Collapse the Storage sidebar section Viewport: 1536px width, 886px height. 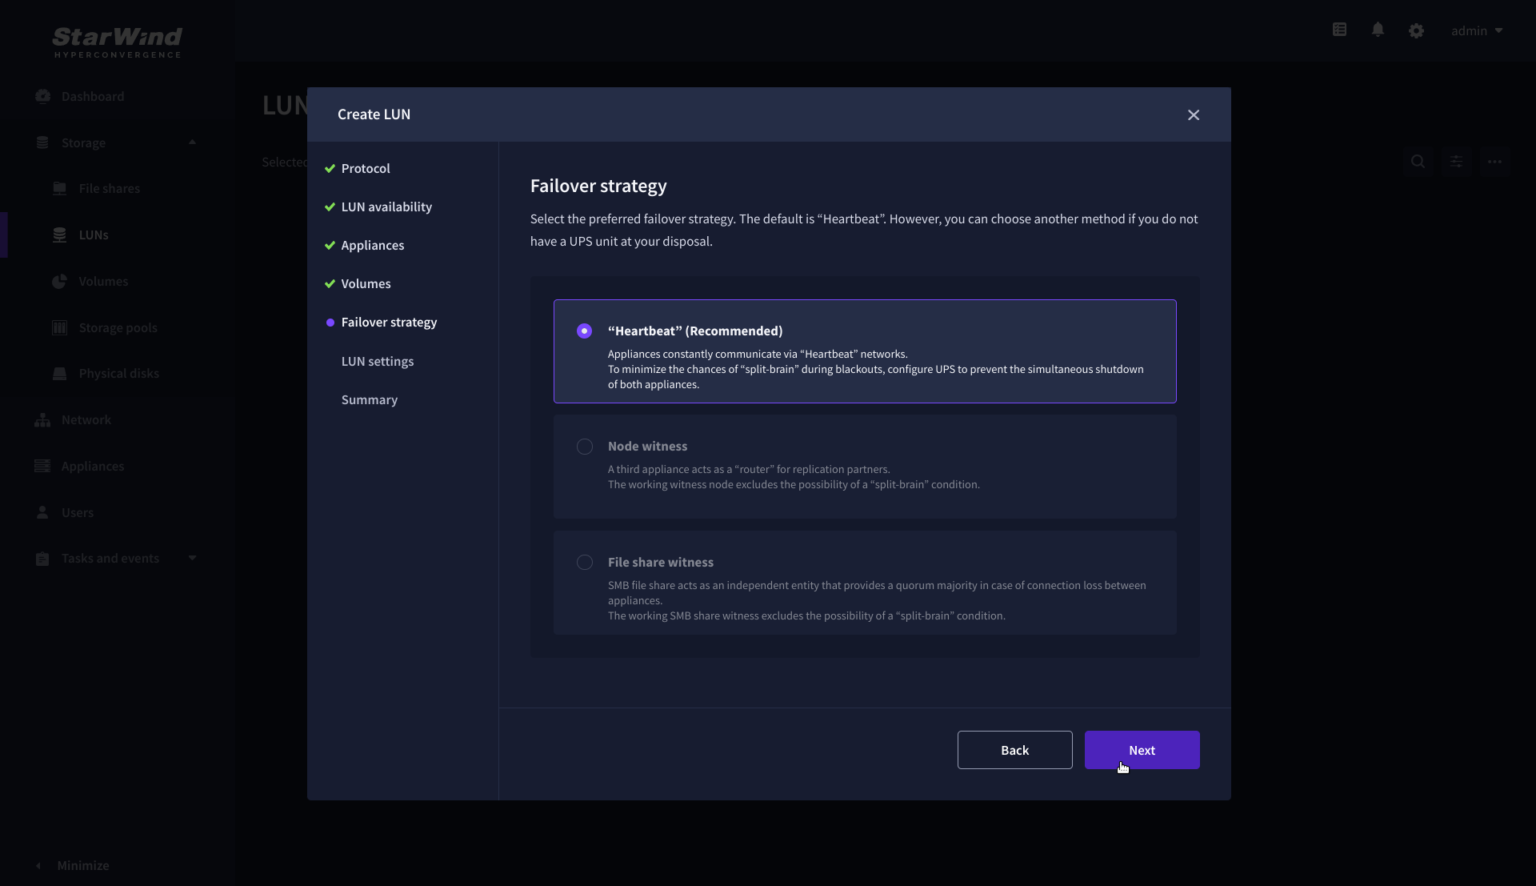click(x=192, y=143)
